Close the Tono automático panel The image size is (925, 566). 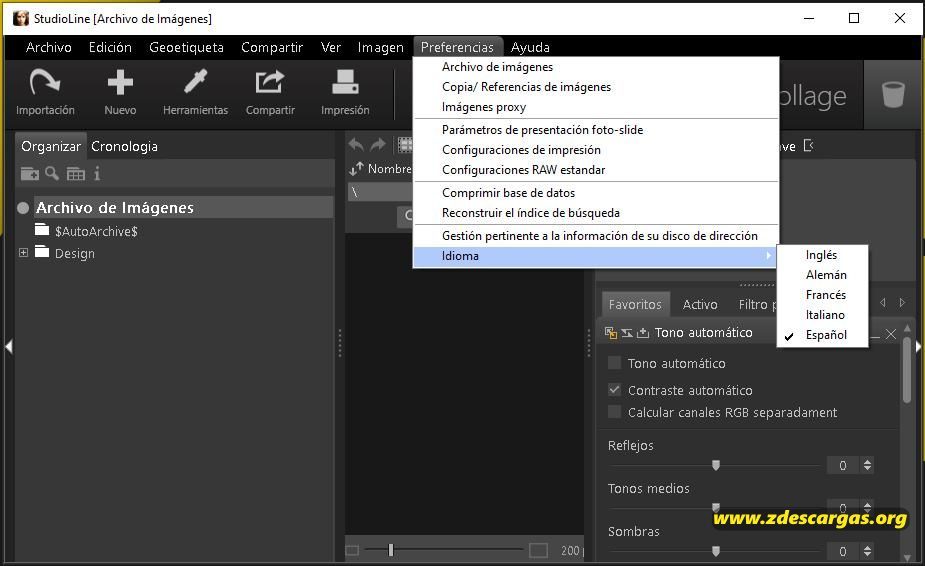(891, 334)
